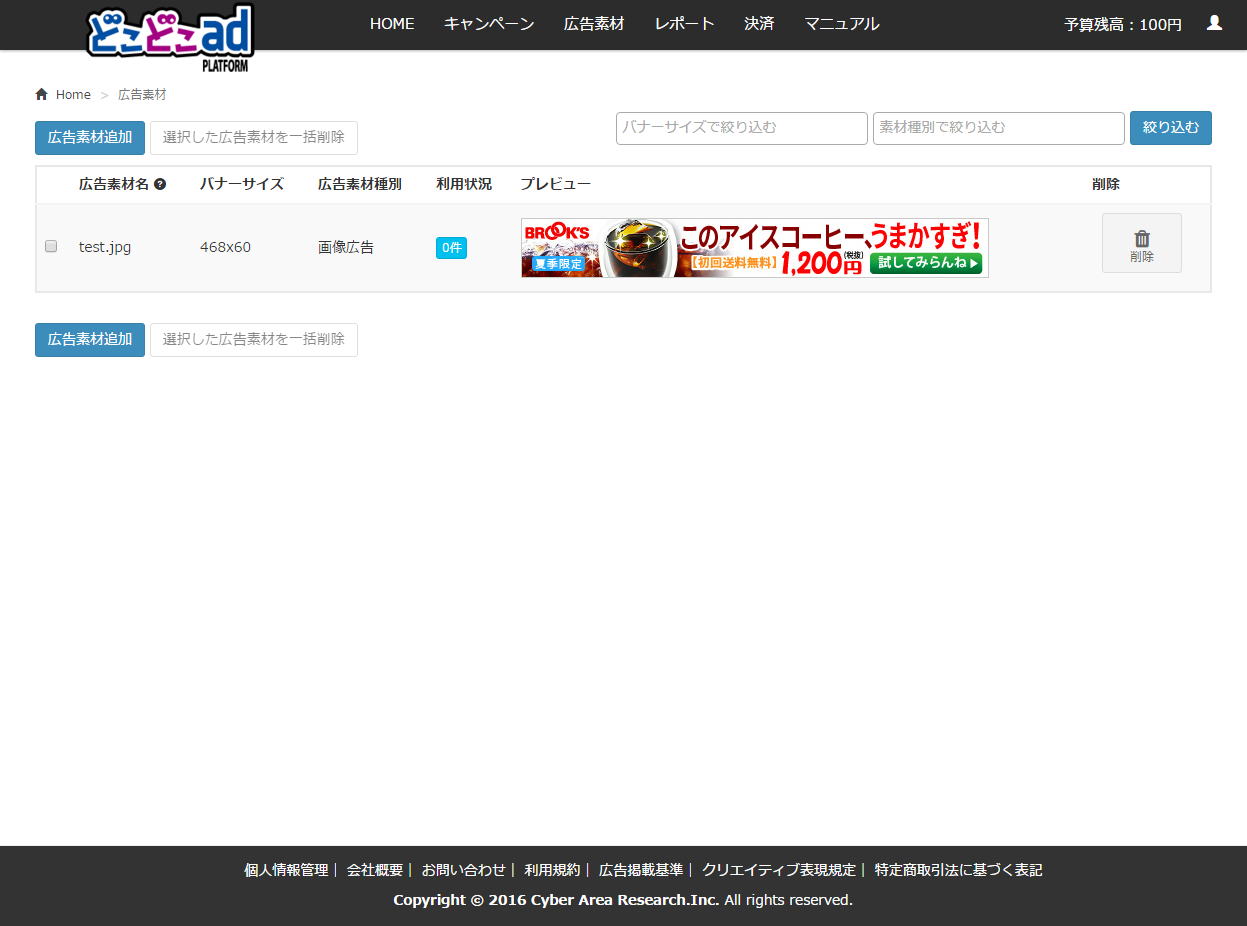1247x926 pixels.
Task: Click the Home icon in the breadcrumb
Action: [41, 94]
